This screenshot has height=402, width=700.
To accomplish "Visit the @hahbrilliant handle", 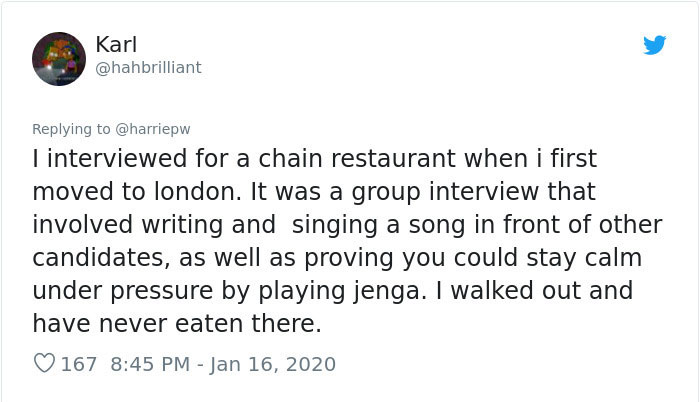I will click(148, 67).
